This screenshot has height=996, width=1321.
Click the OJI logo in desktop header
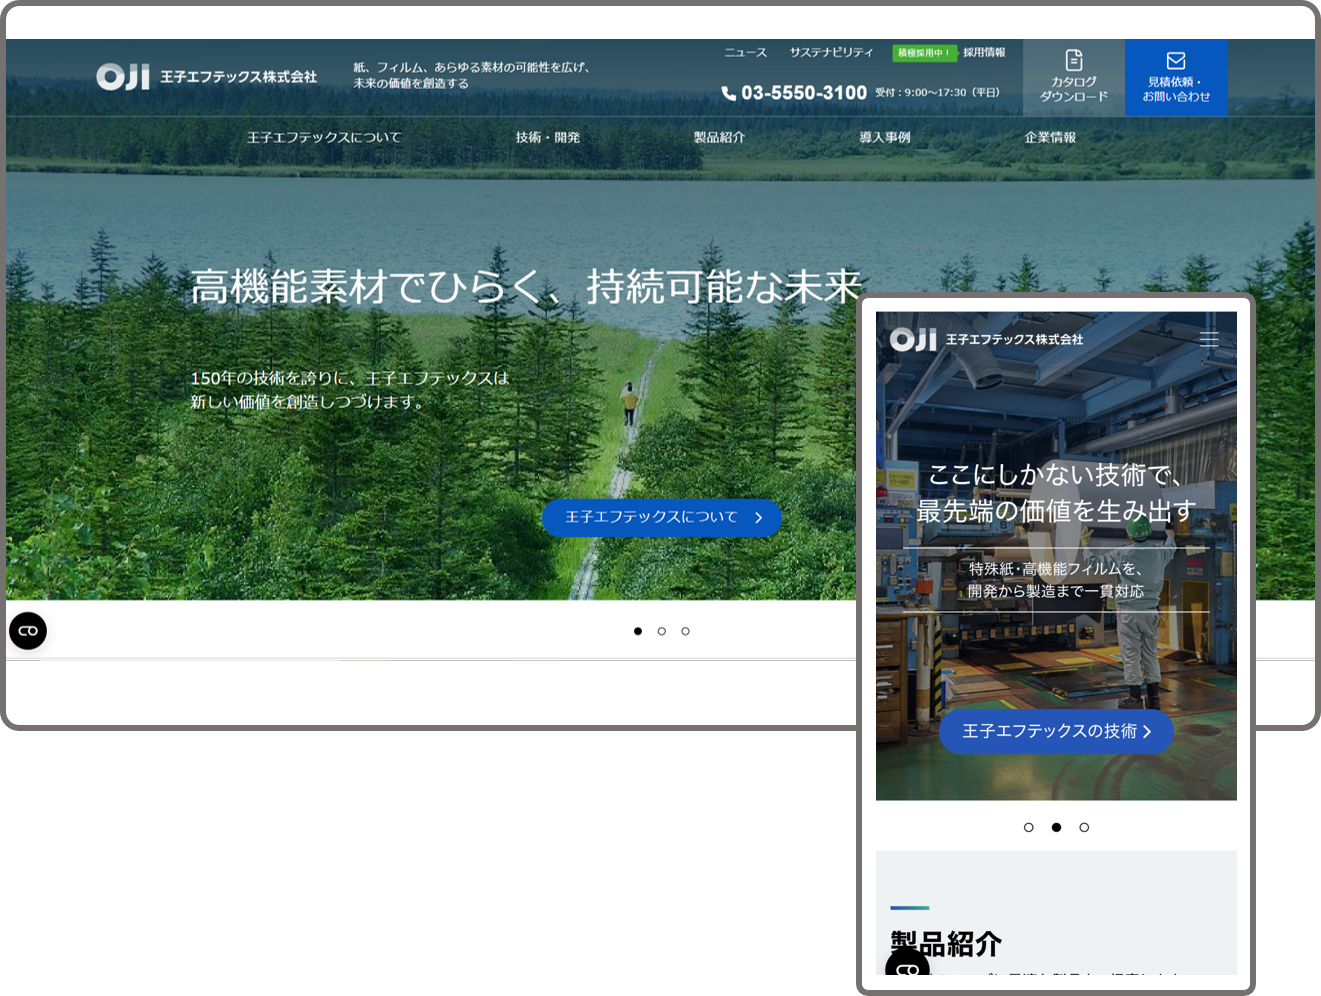(123, 77)
